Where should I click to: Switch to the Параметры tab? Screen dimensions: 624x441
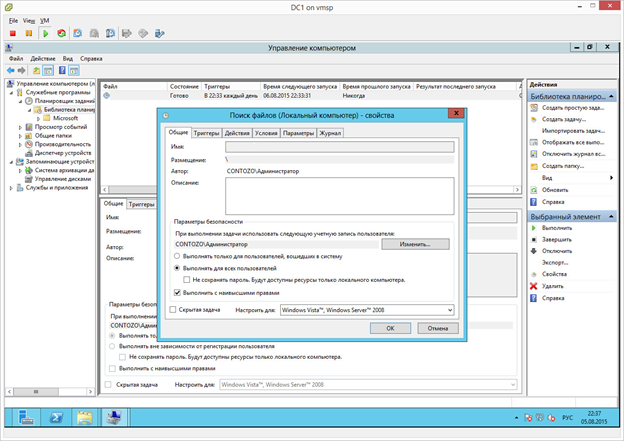click(x=298, y=133)
